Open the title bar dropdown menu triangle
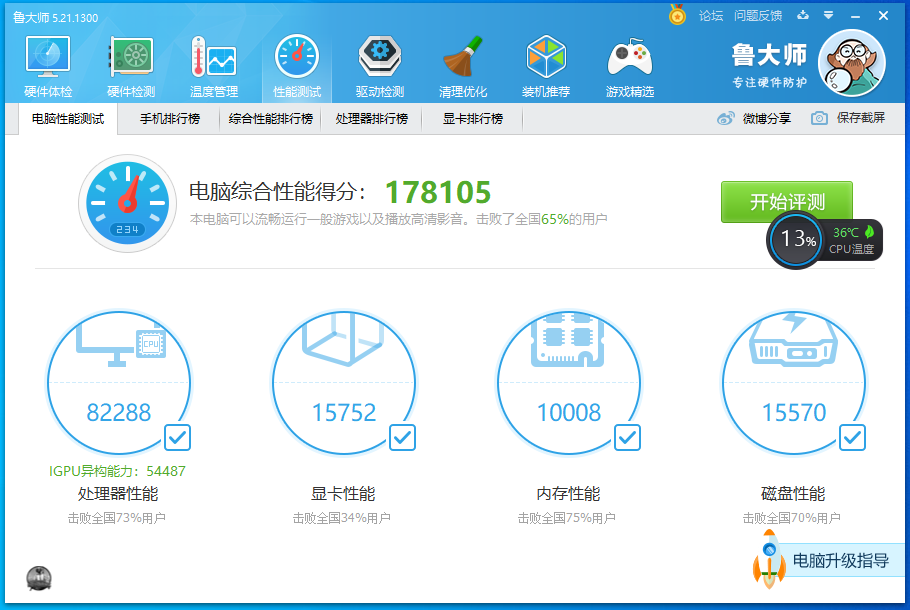The image size is (910, 610). coord(829,16)
